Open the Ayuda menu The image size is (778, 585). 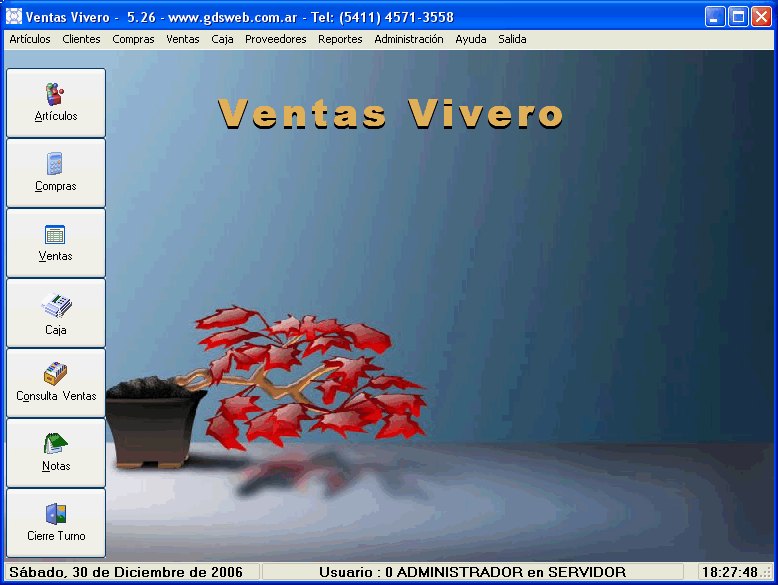(471, 39)
